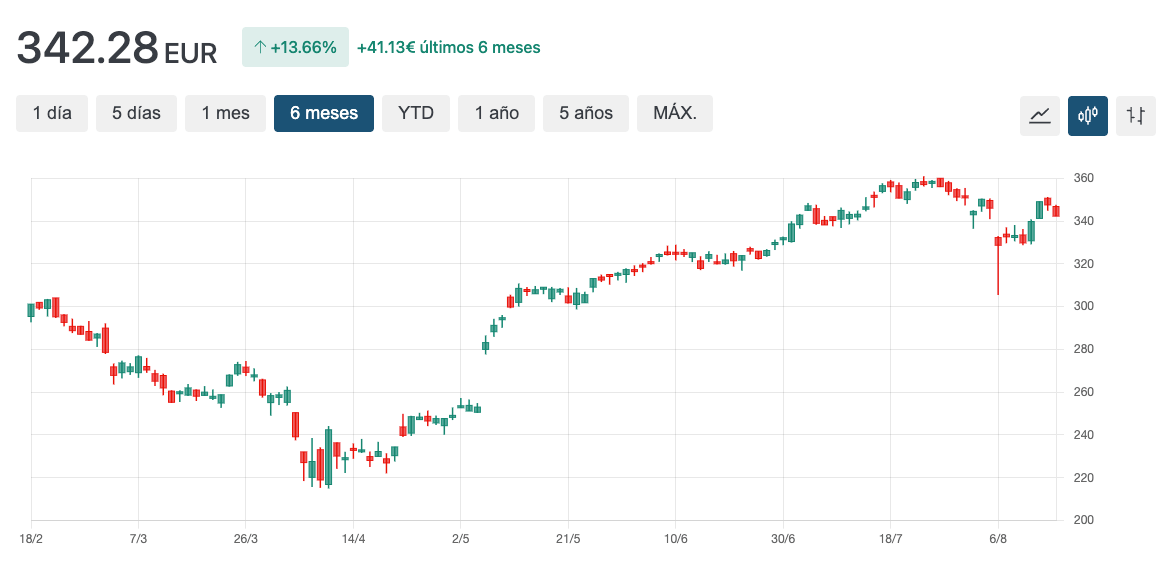The width and height of the screenshot is (1165, 567).
Task: Click the 220 price axis label
Action: tap(1083, 477)
